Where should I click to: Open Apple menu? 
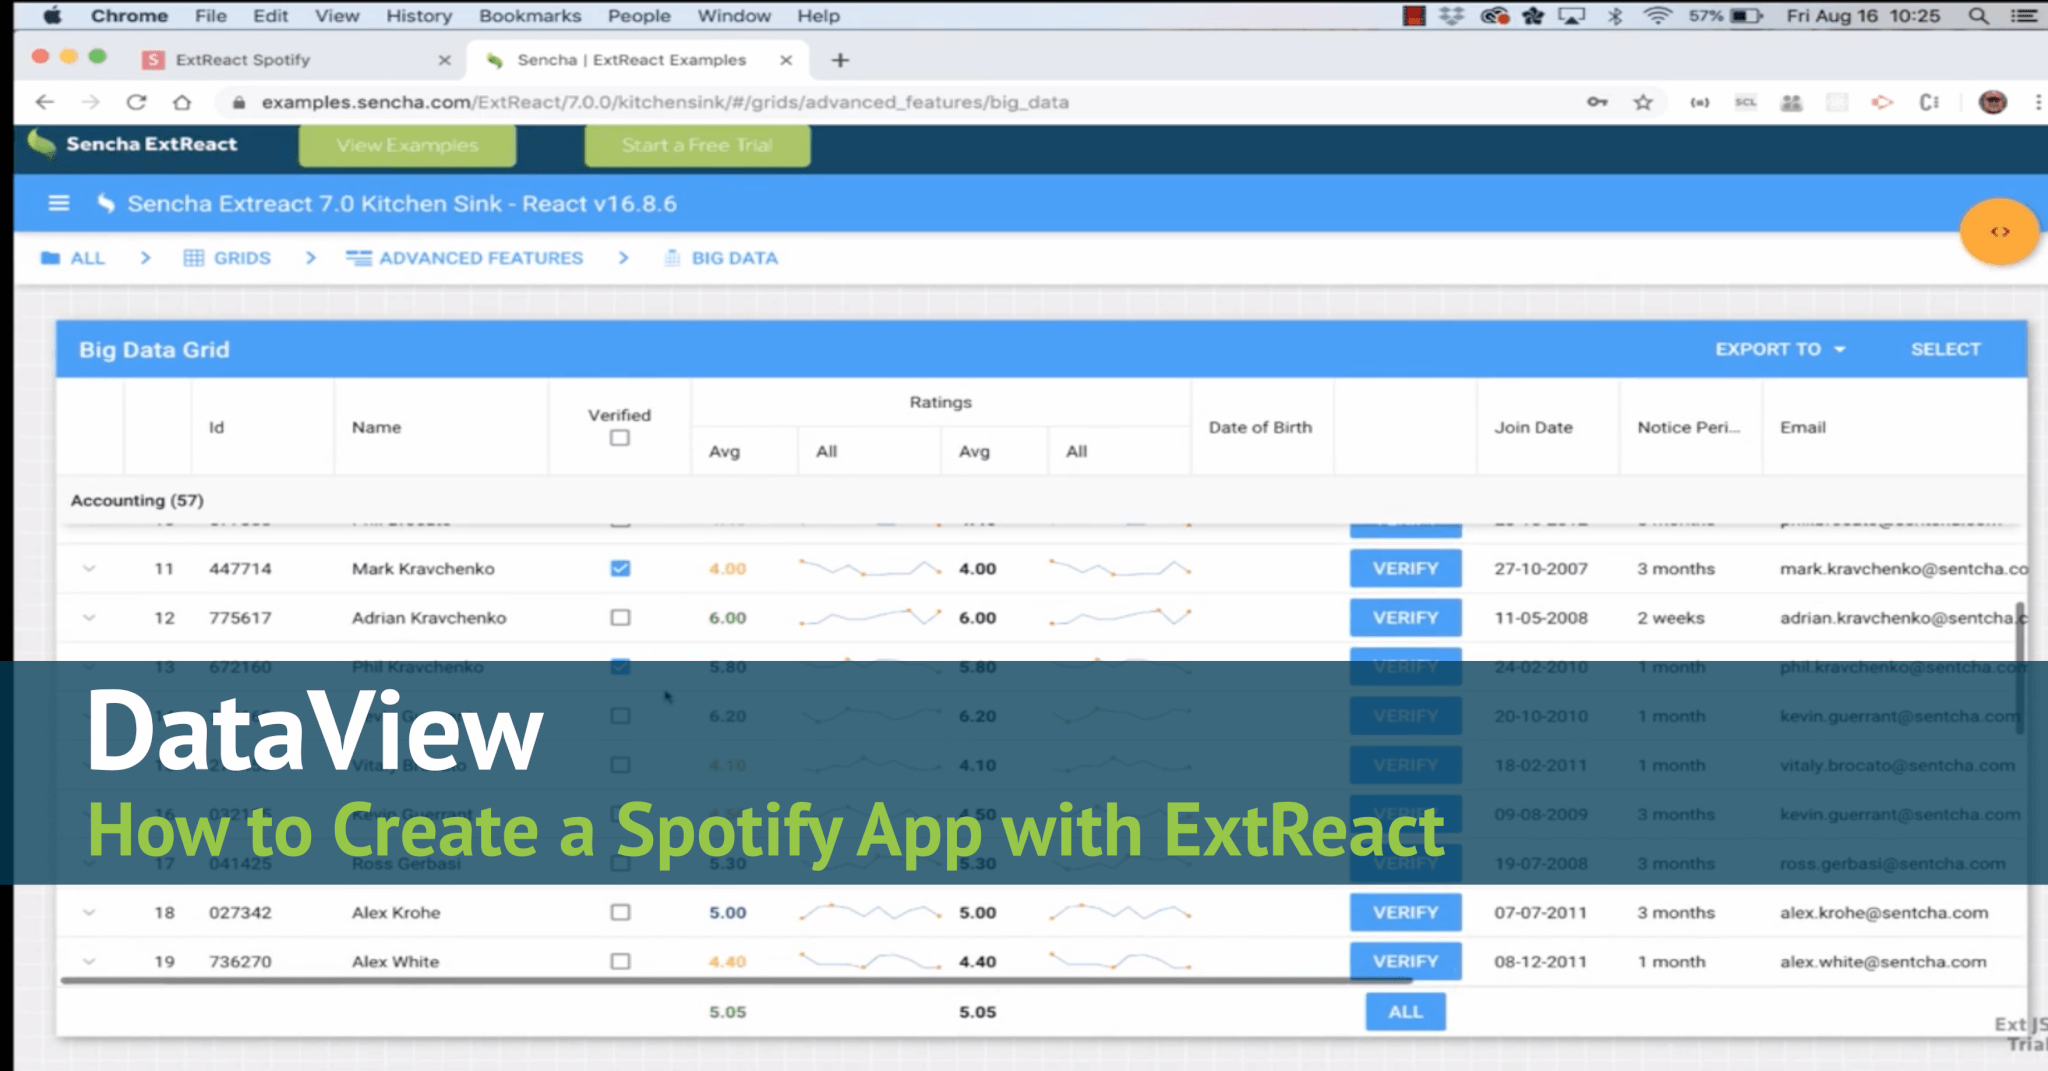pos(52,16)
